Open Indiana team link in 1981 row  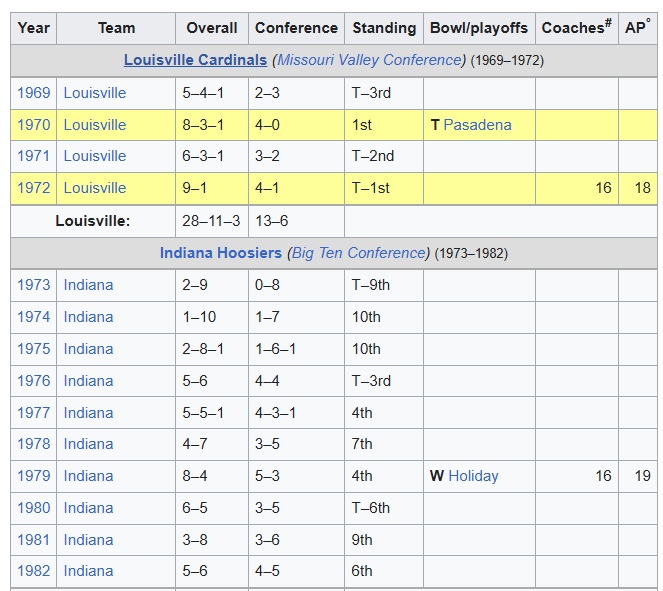88,540
